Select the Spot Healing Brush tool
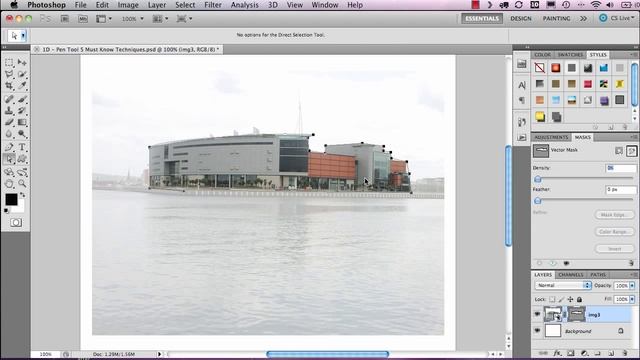640x360 pixels. [9, 99]
